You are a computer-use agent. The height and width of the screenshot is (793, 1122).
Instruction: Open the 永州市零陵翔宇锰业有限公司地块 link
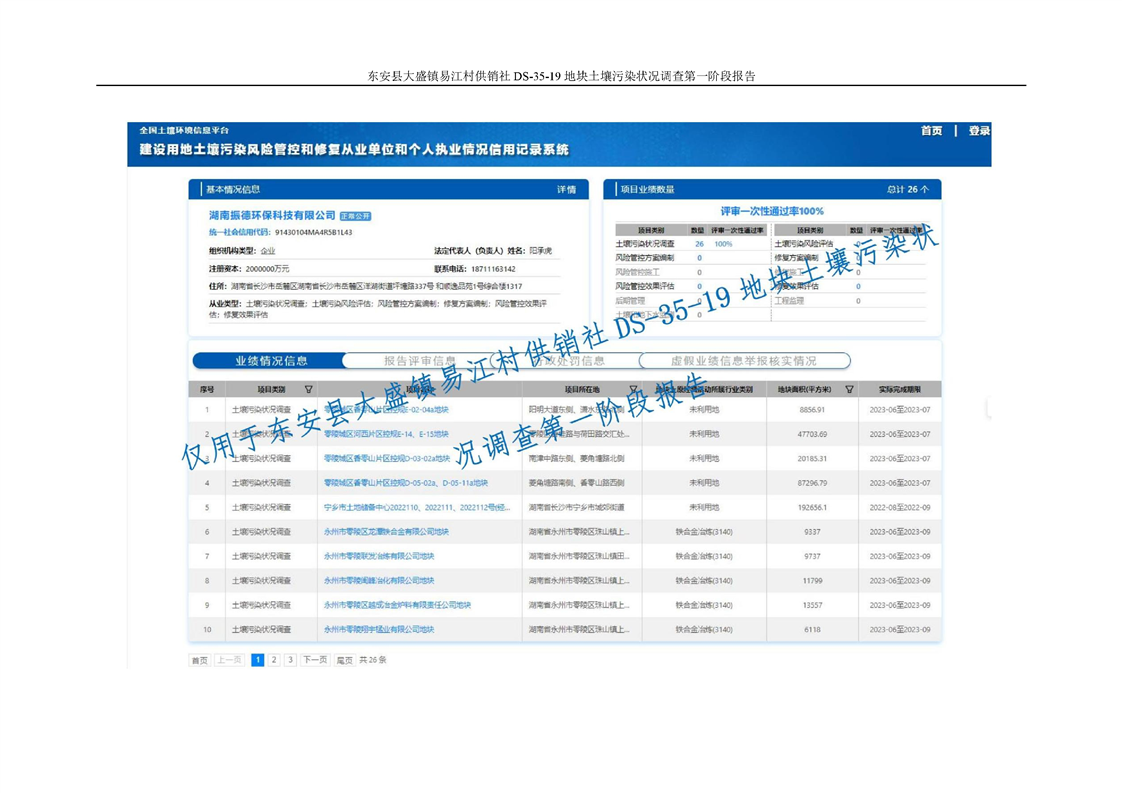click(379, 630)
